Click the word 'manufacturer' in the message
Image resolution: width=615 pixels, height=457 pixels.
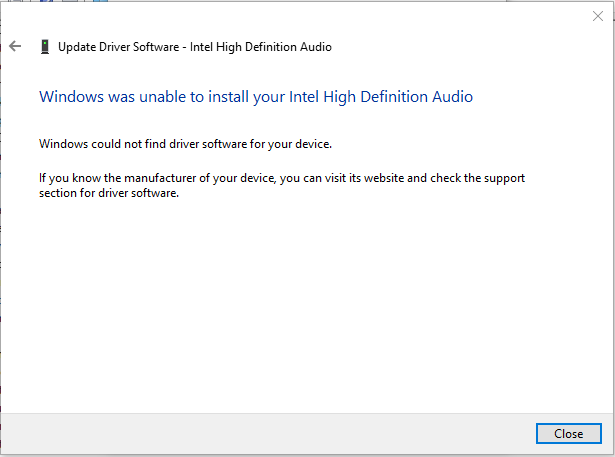(x=160, y=178)
